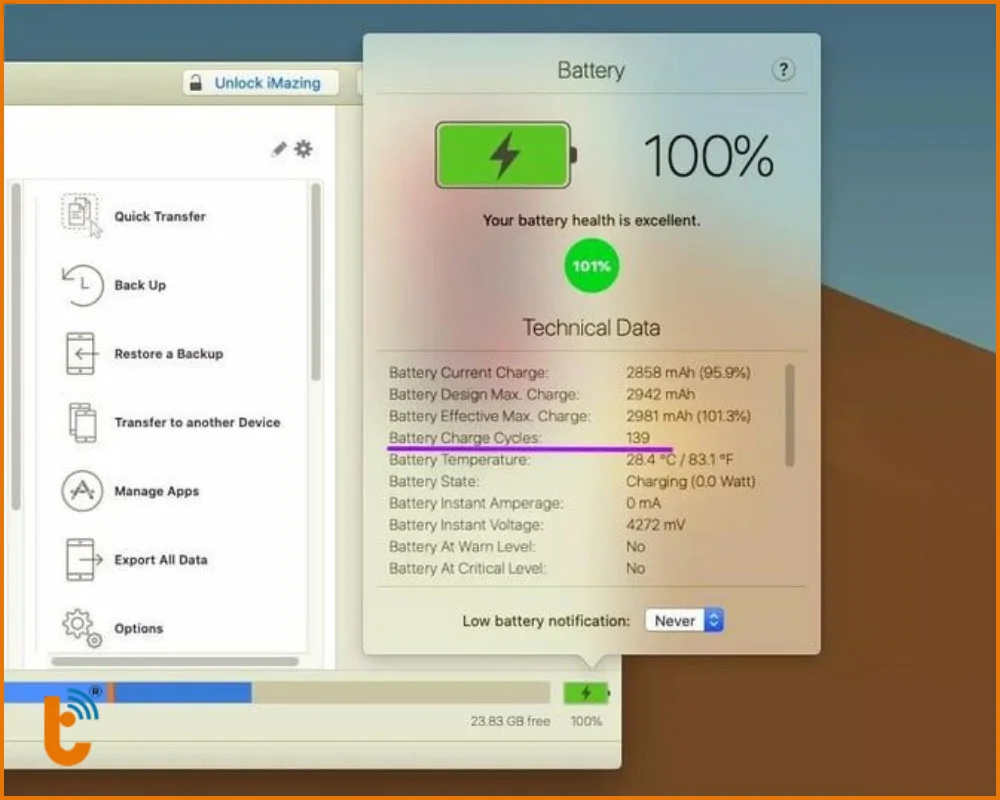
Task: Click the blue storage usage bar
Action: 180,692
